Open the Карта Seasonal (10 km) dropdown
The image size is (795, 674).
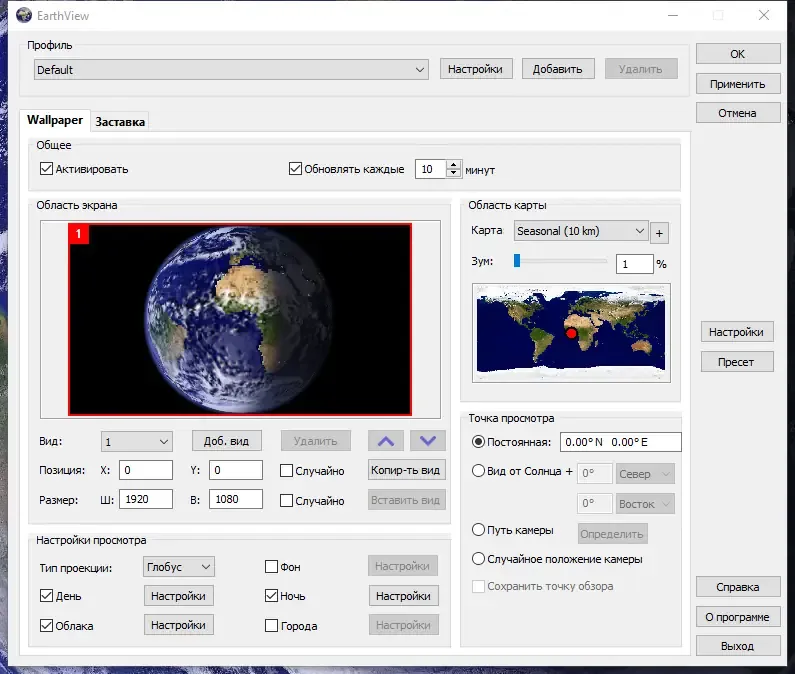(x=581, y=231)
